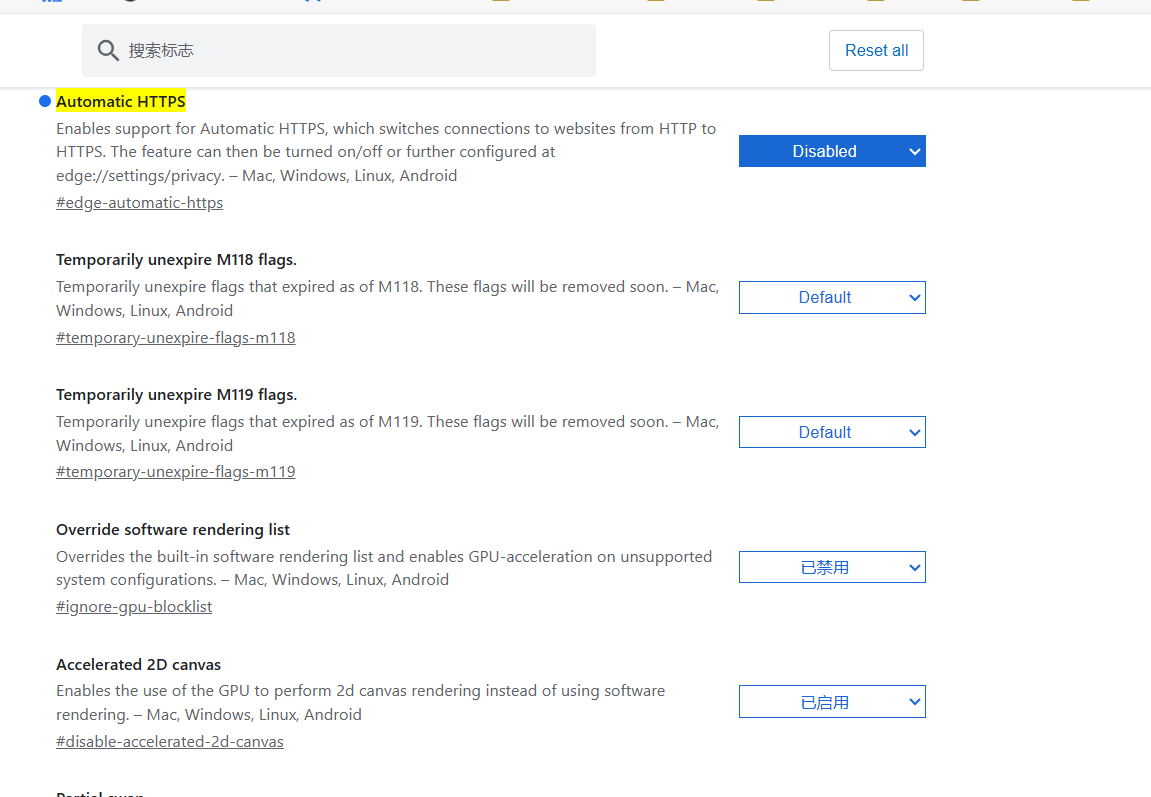The image size is (1151, 797).
Task: Open the #temporary-unexpire-flags-m118 link
Action: click(175, 338)
